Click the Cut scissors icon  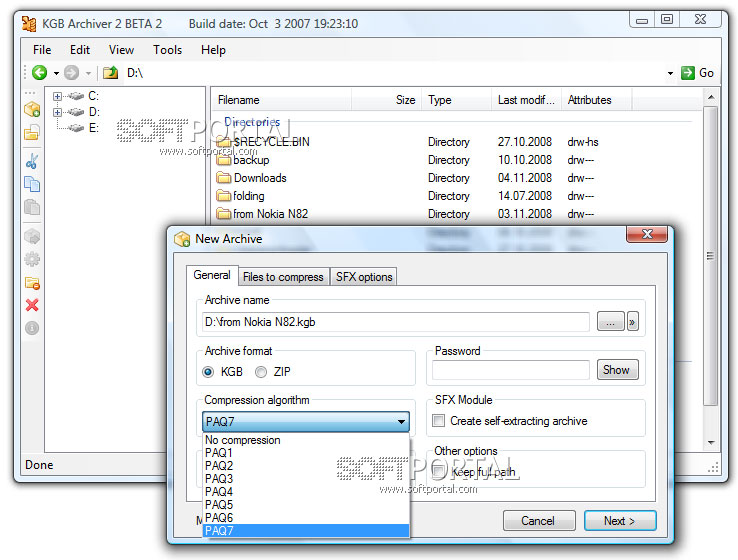[32, 161]
